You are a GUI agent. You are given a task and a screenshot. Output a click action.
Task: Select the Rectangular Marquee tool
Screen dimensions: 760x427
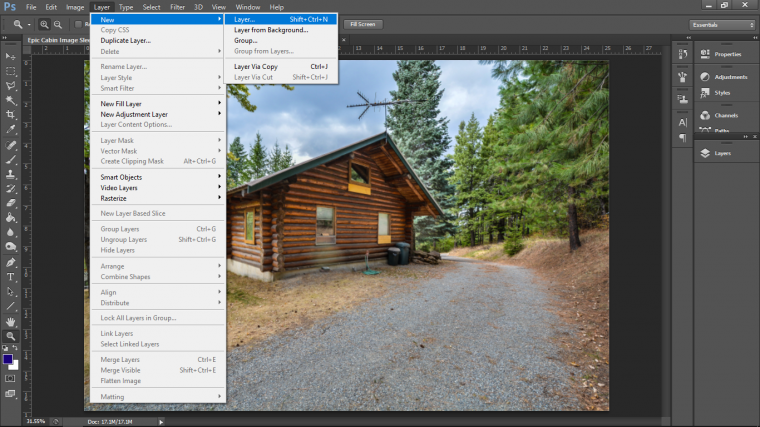10,71
